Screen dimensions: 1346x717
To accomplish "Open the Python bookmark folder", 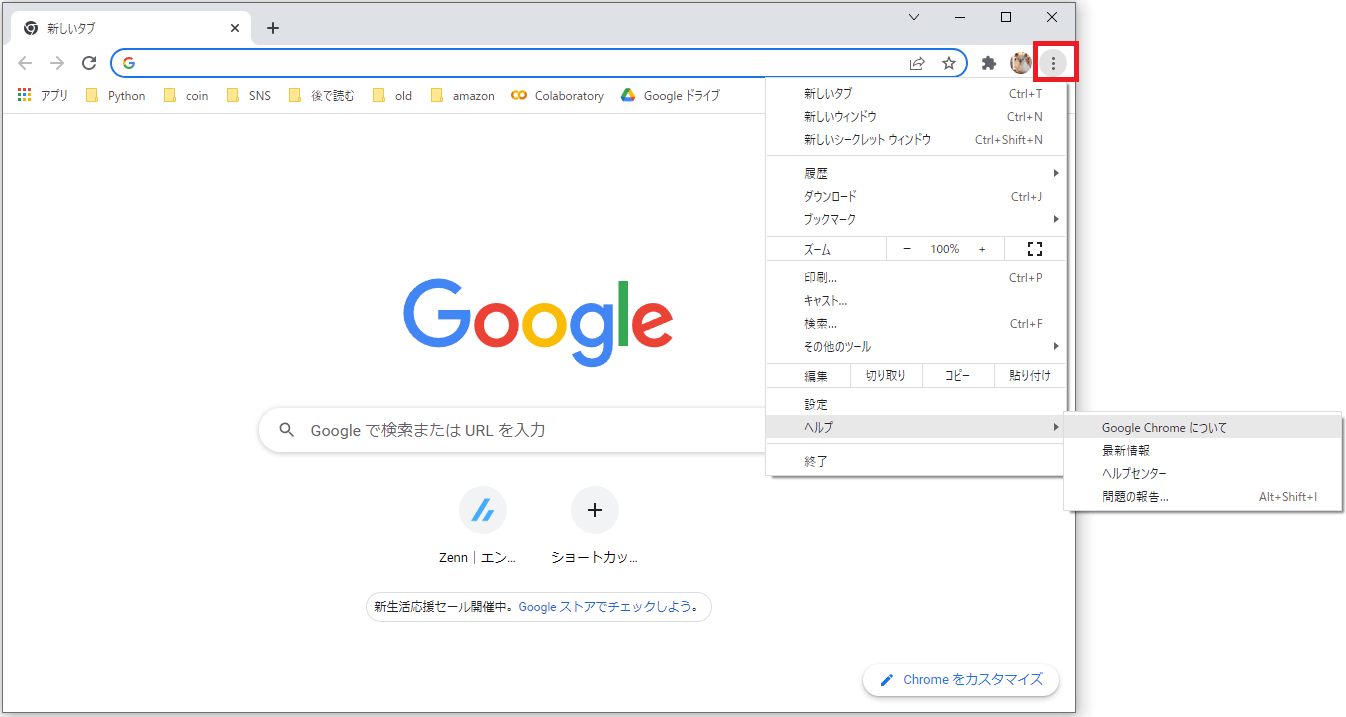I will click(x=116, y=96).
